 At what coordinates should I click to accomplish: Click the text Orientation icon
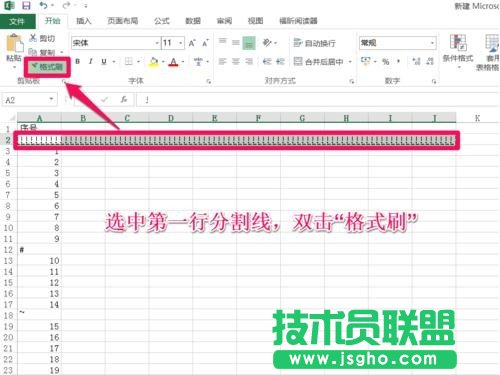[x=267, y=43]
